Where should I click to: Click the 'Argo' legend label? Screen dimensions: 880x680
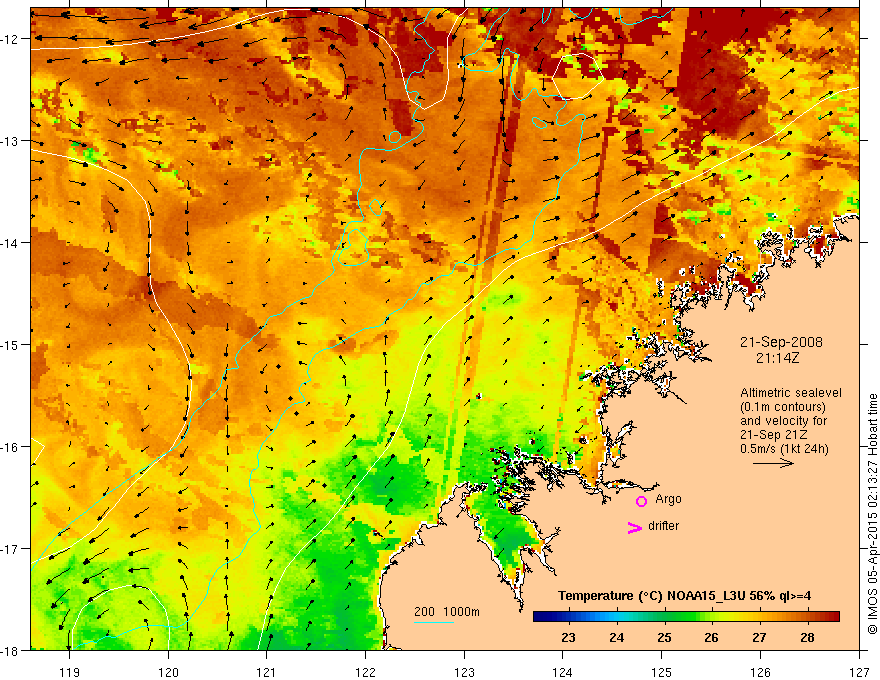[668, 499]
